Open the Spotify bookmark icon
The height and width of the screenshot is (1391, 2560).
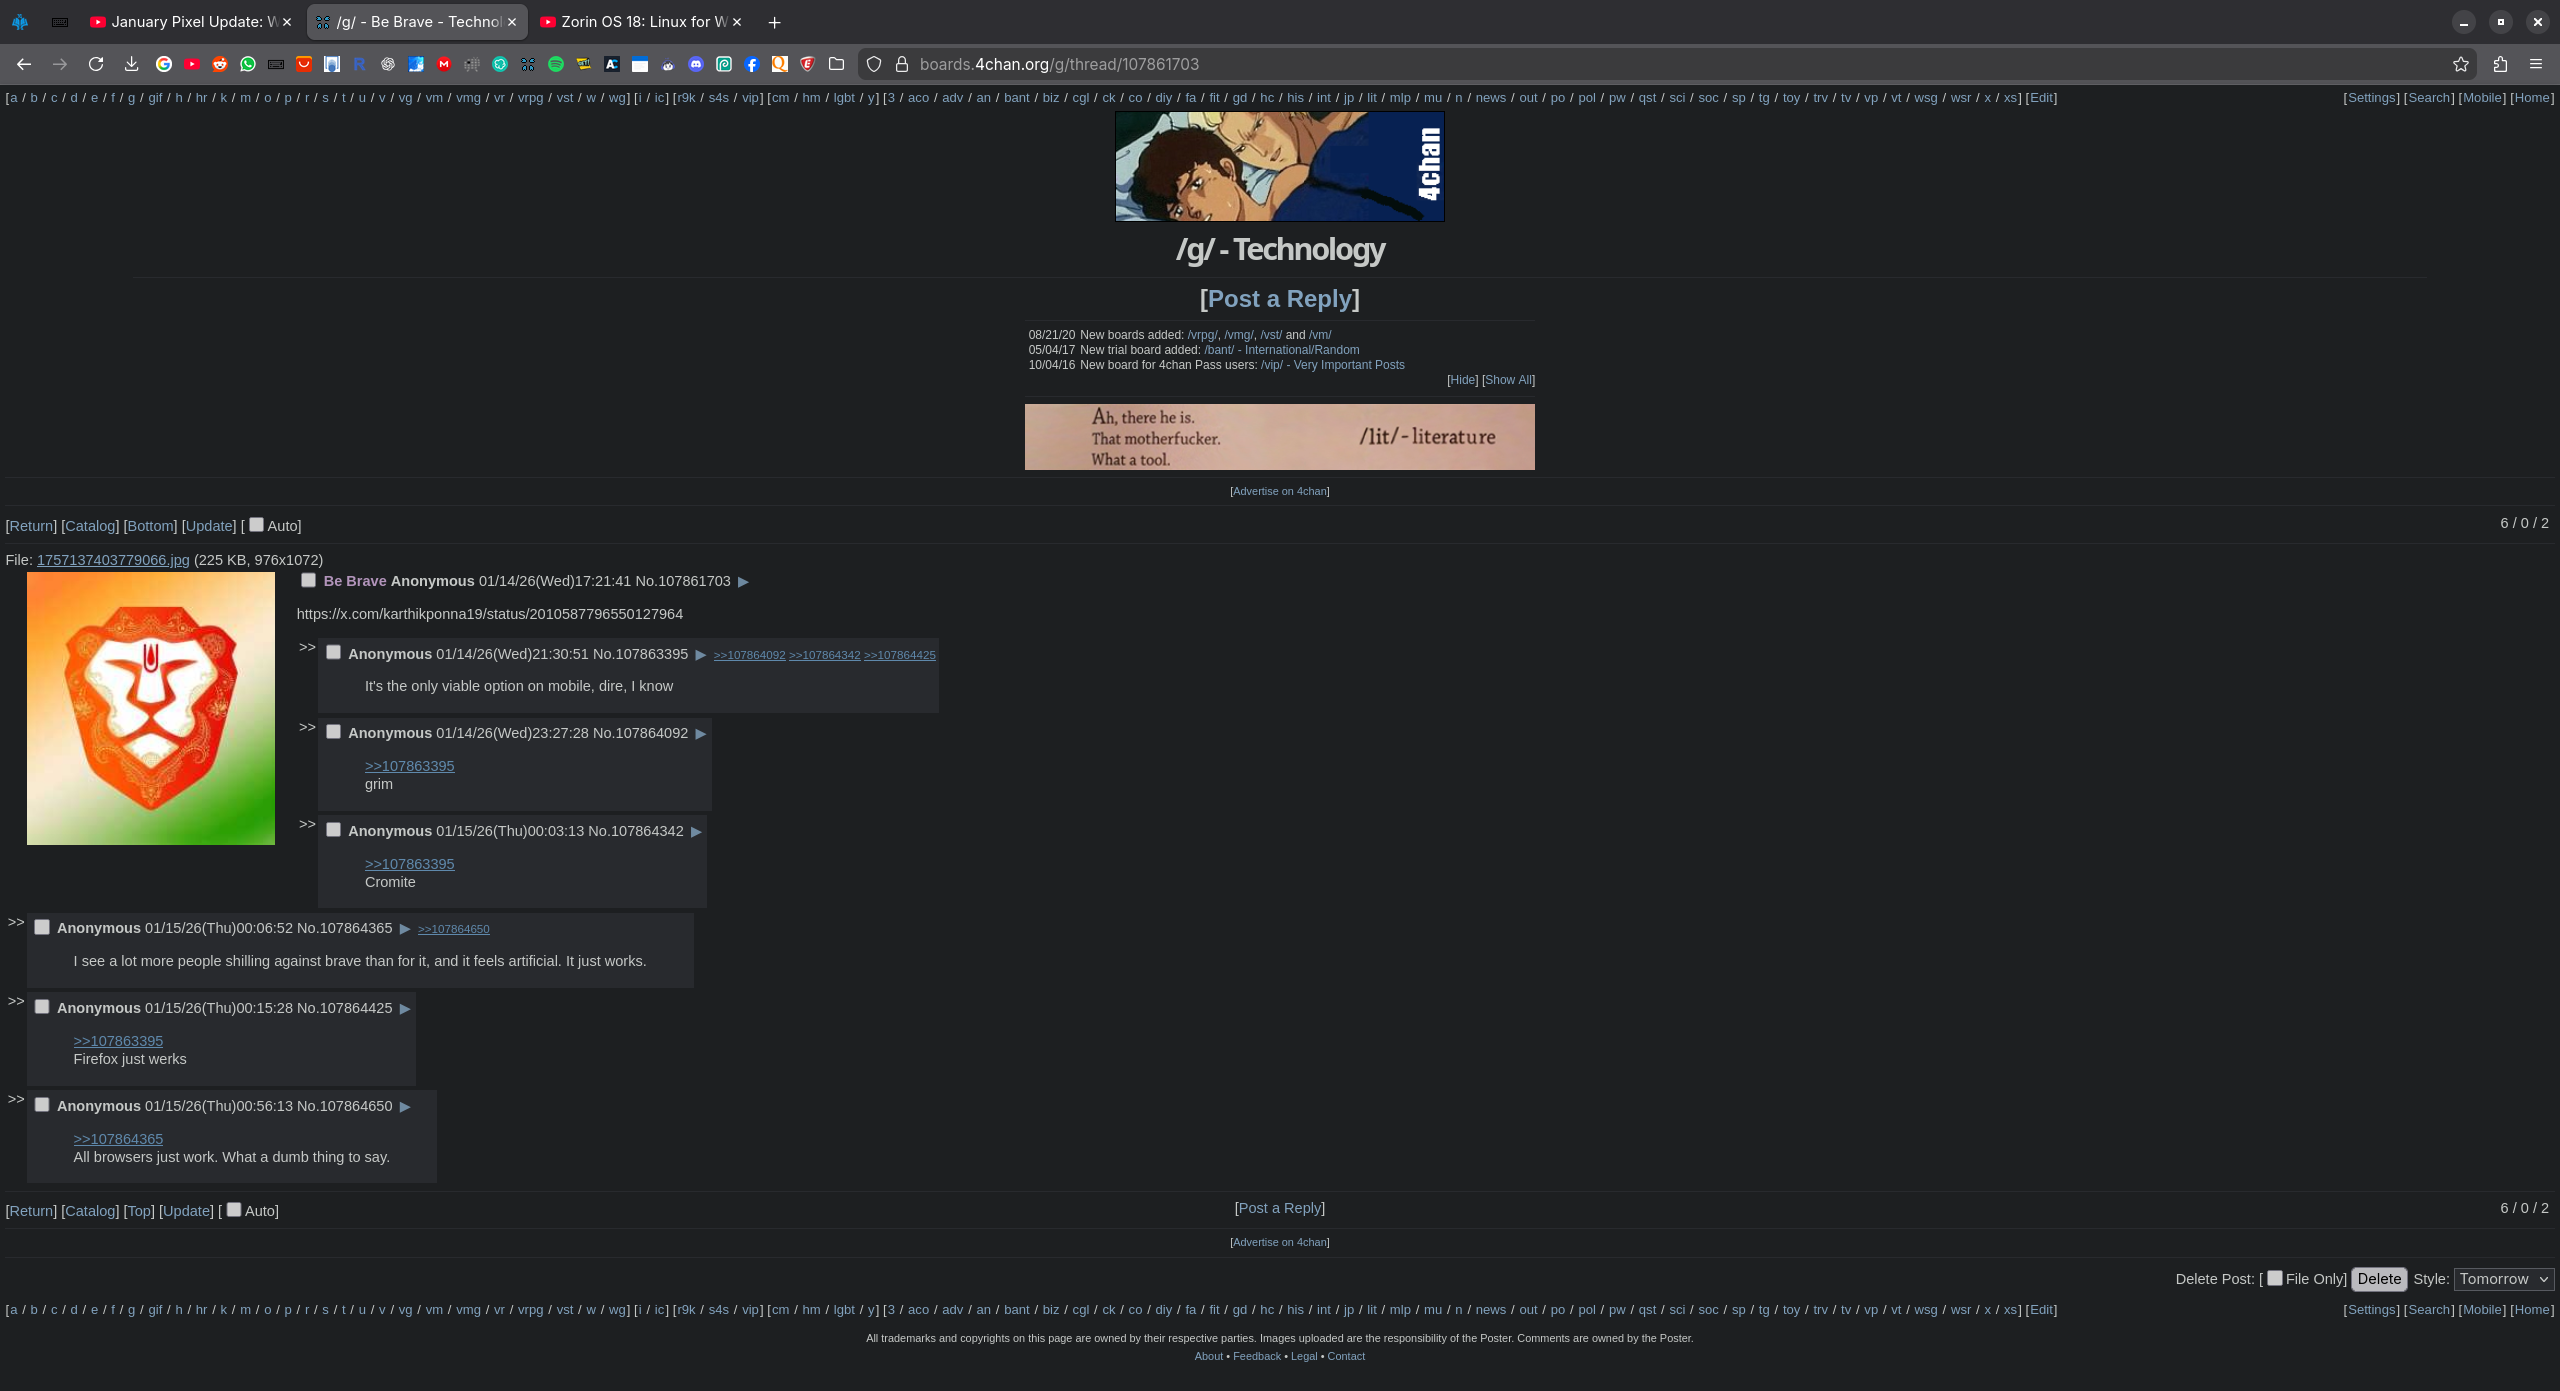pyautogui.click(x=556, y=64)
